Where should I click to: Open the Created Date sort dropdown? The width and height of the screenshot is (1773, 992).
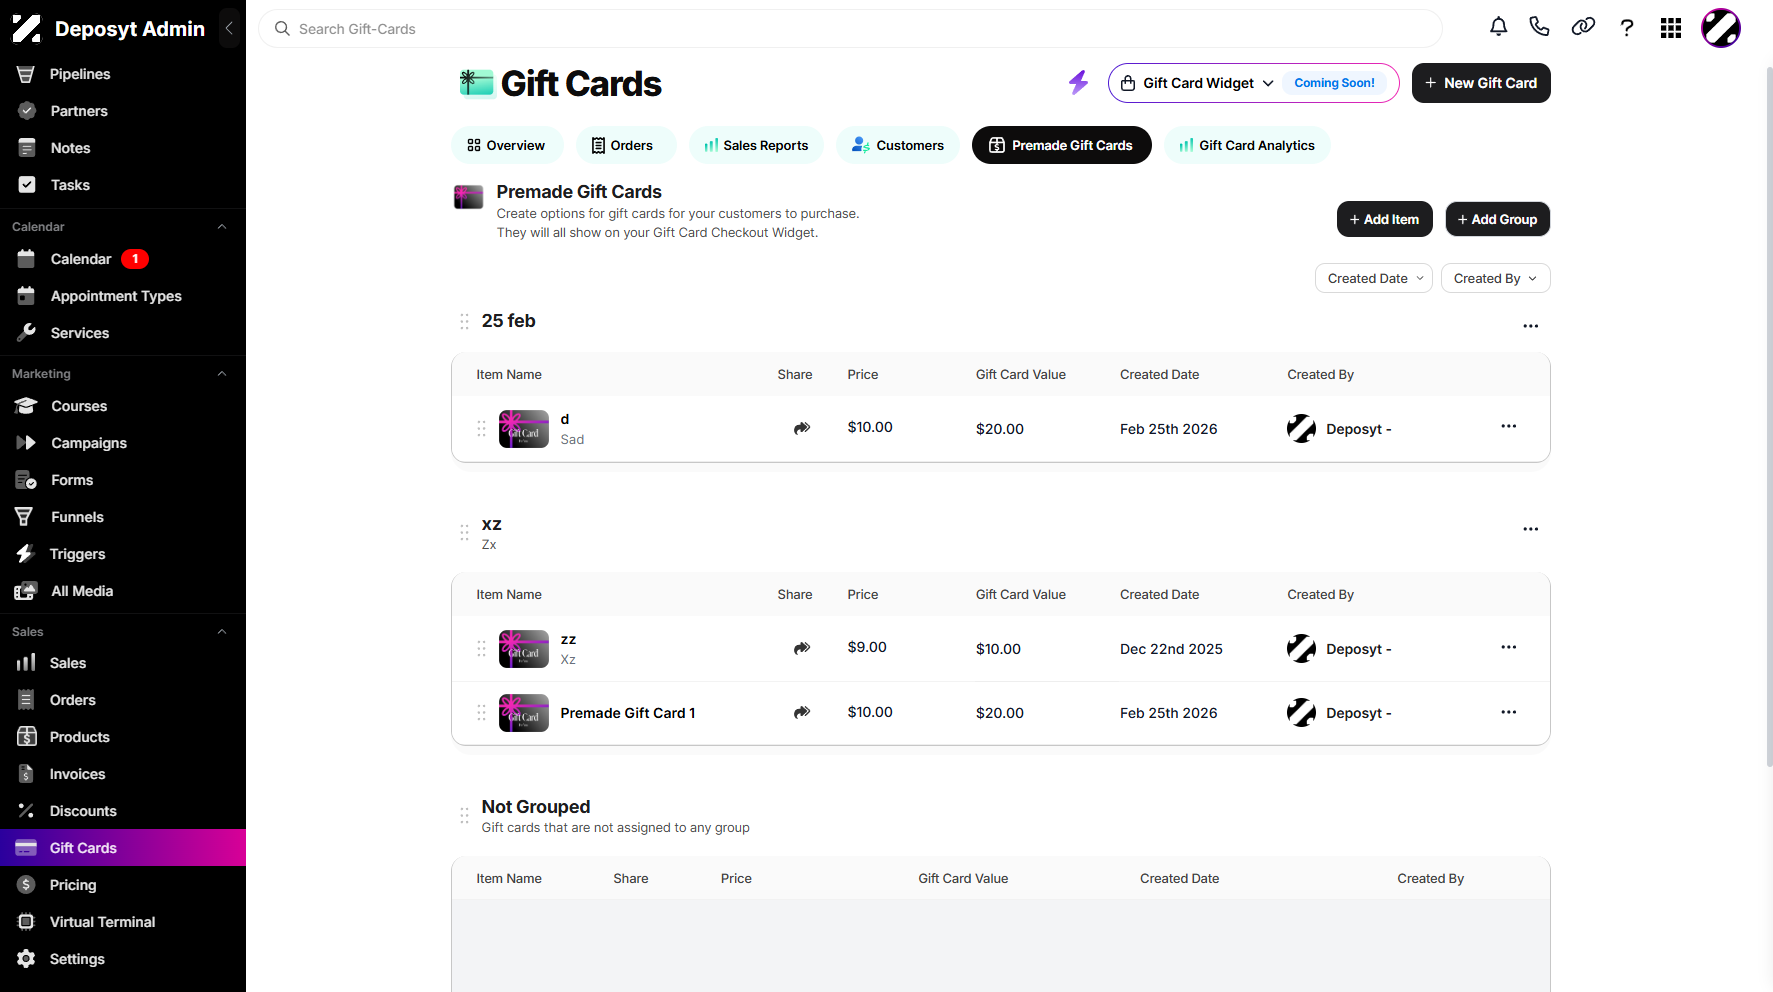click(x=1373, y=278)
